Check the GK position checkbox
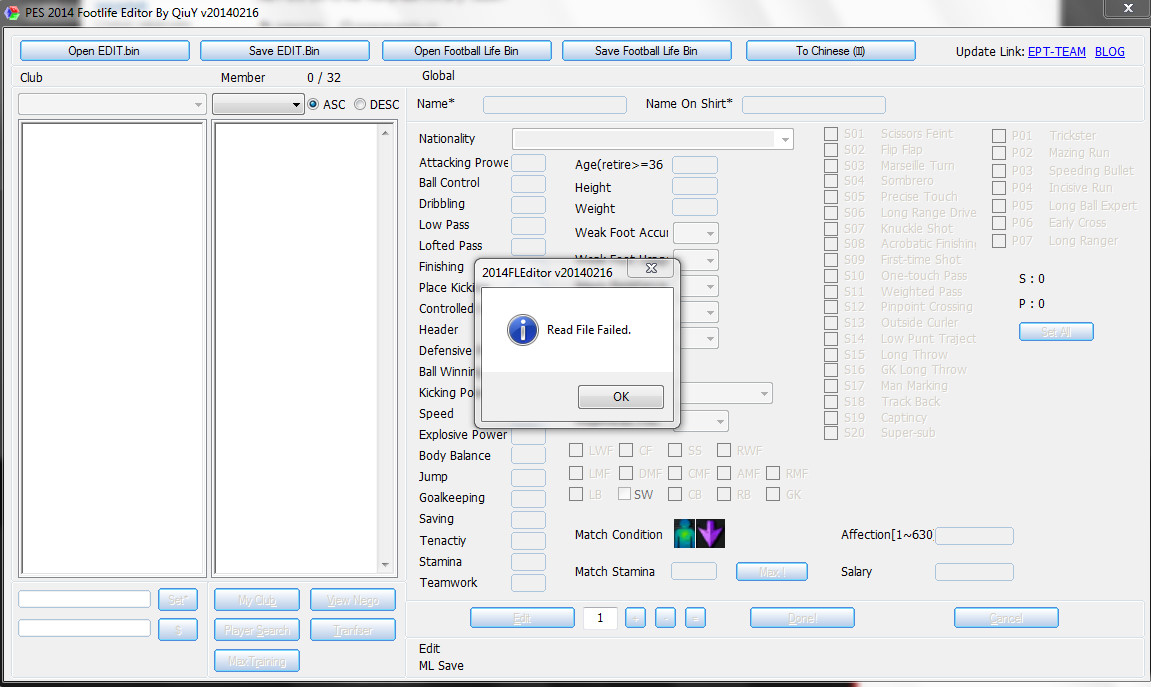The height and width of the screenshot is (687, 1151). click(773, 494)
